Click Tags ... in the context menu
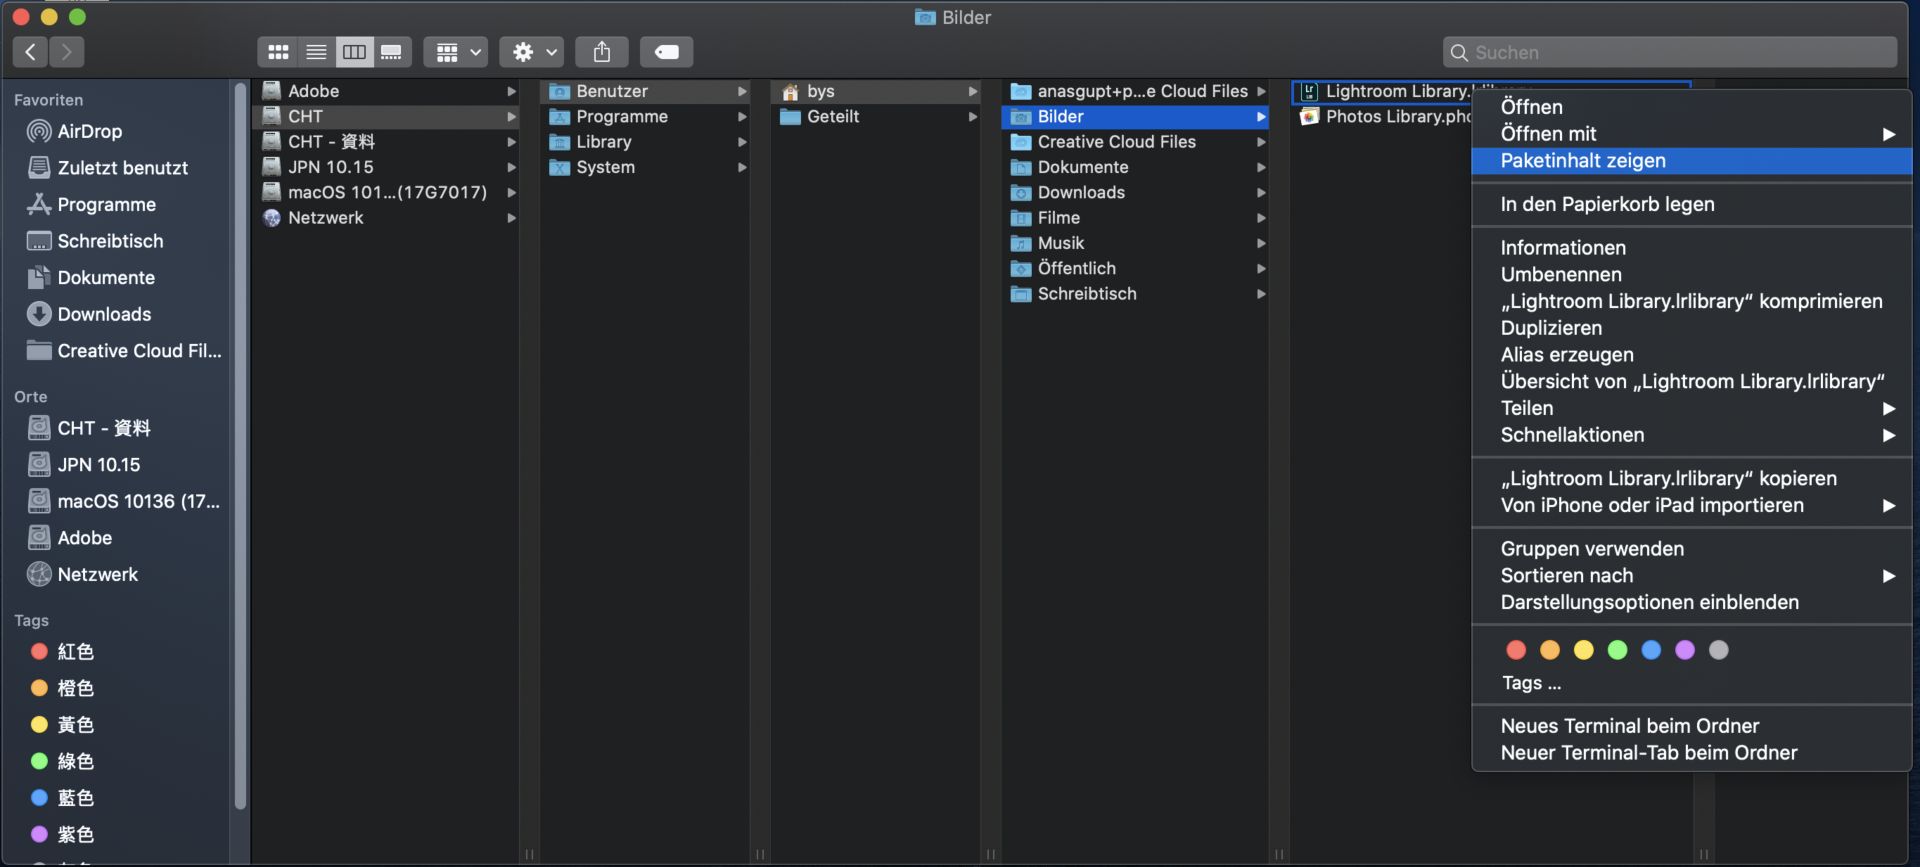 pyautogui.click(x=1531, y=683)
